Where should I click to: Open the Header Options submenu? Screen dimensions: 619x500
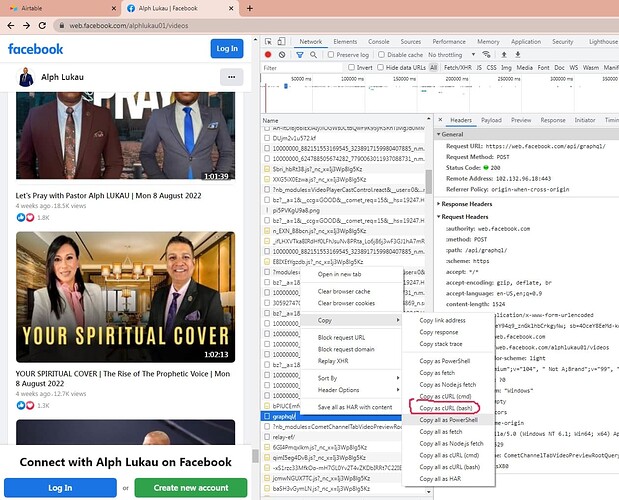351,390
